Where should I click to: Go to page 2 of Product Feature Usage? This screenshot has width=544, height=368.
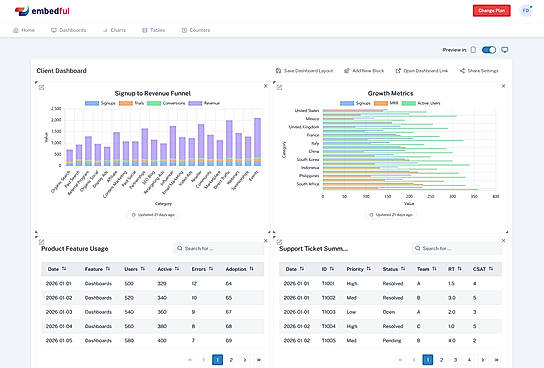coord(231,360)
